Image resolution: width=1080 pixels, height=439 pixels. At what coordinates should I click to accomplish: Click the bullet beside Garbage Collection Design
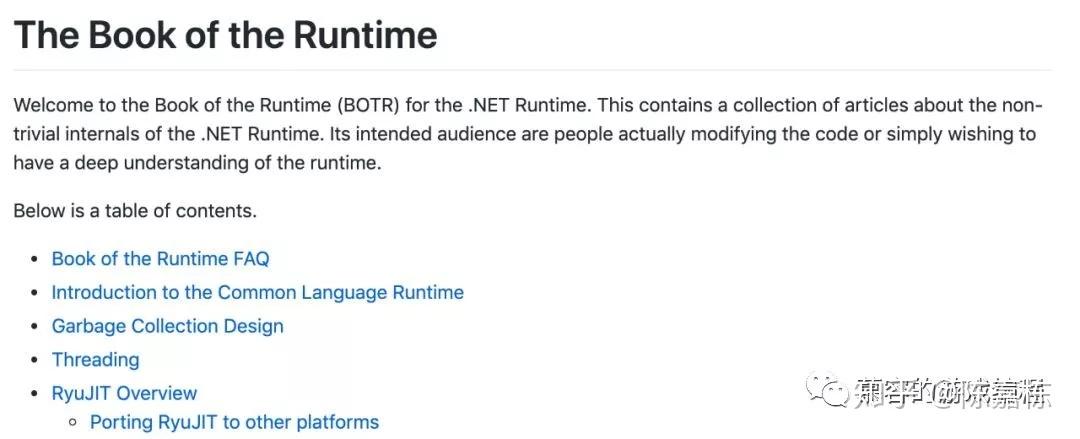[34, 327]
